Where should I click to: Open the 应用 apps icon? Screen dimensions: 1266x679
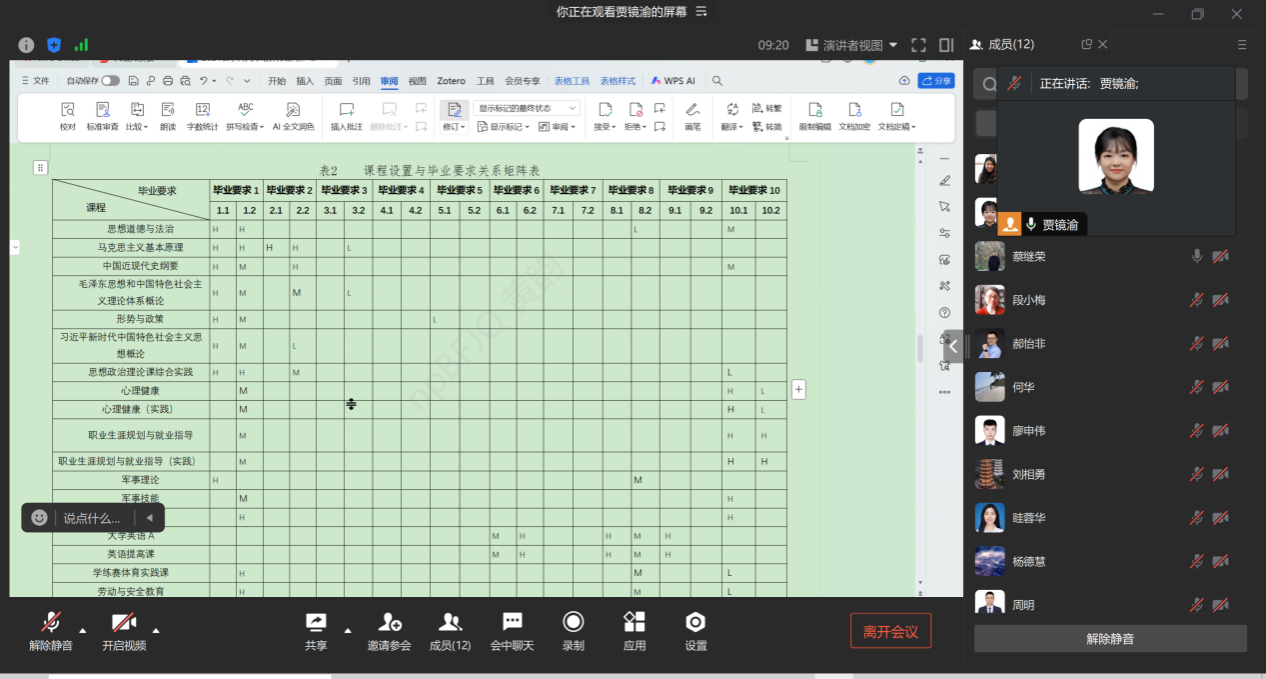pyautogui.click(x=634, y=623)
